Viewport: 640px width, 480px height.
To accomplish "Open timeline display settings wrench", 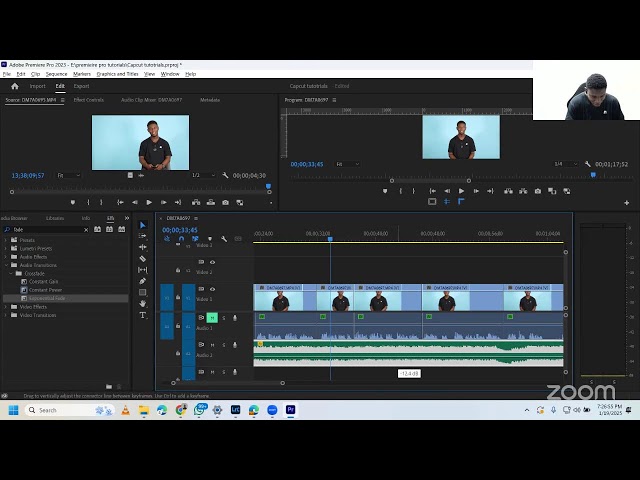I will click(224, 239).
